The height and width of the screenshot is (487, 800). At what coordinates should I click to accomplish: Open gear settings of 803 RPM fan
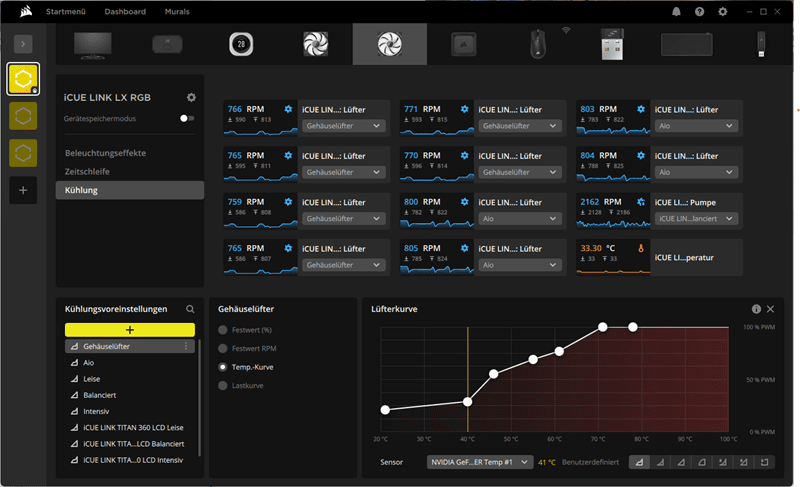[641, 109]
